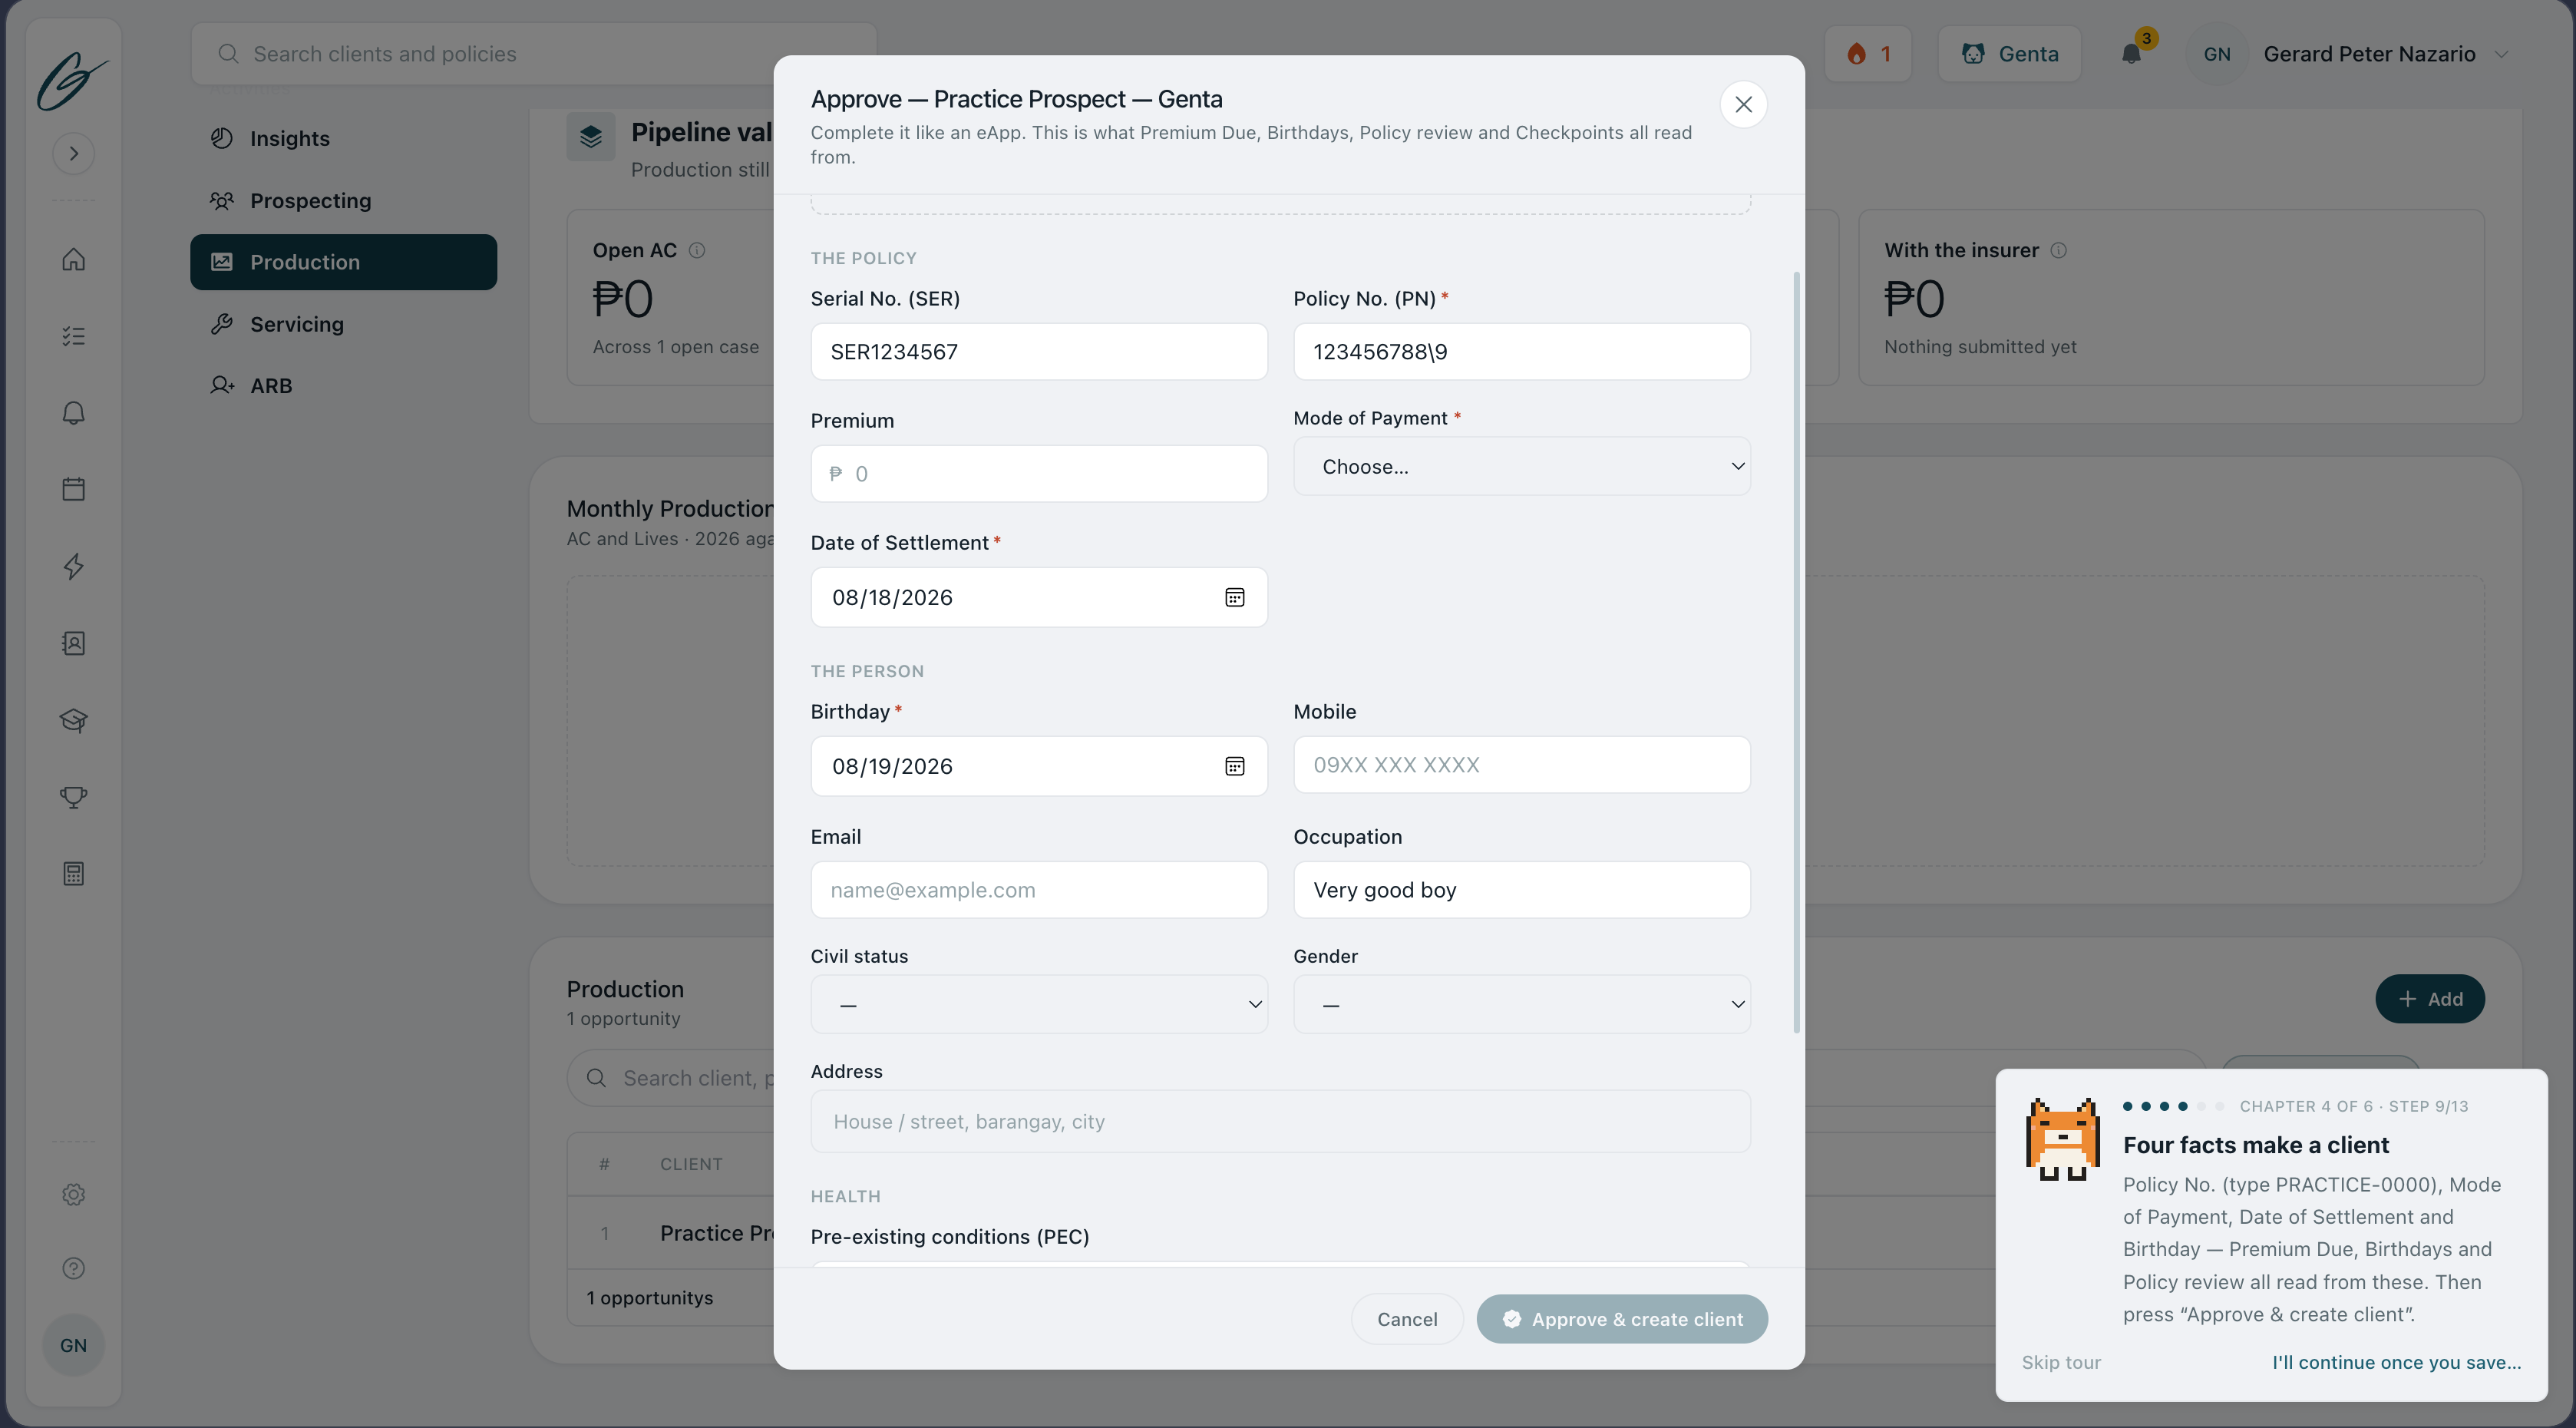Click the # column header
The height and width of the screenshot is (1428, 2576).
[604, 1165]
